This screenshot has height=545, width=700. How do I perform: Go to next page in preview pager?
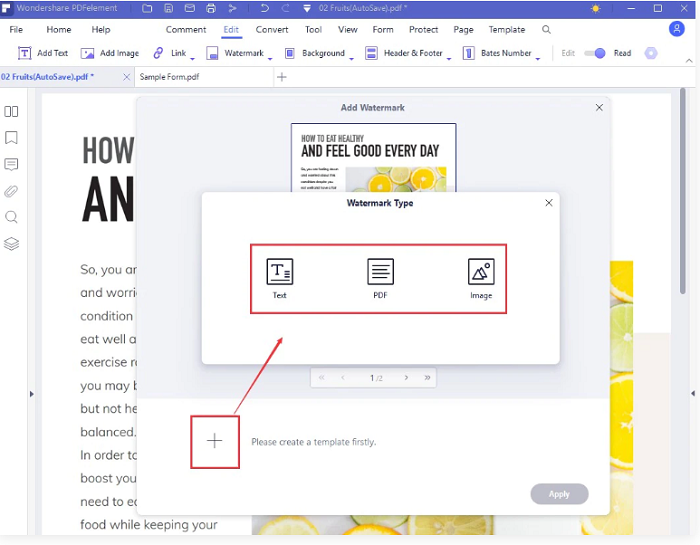(406, 378)
